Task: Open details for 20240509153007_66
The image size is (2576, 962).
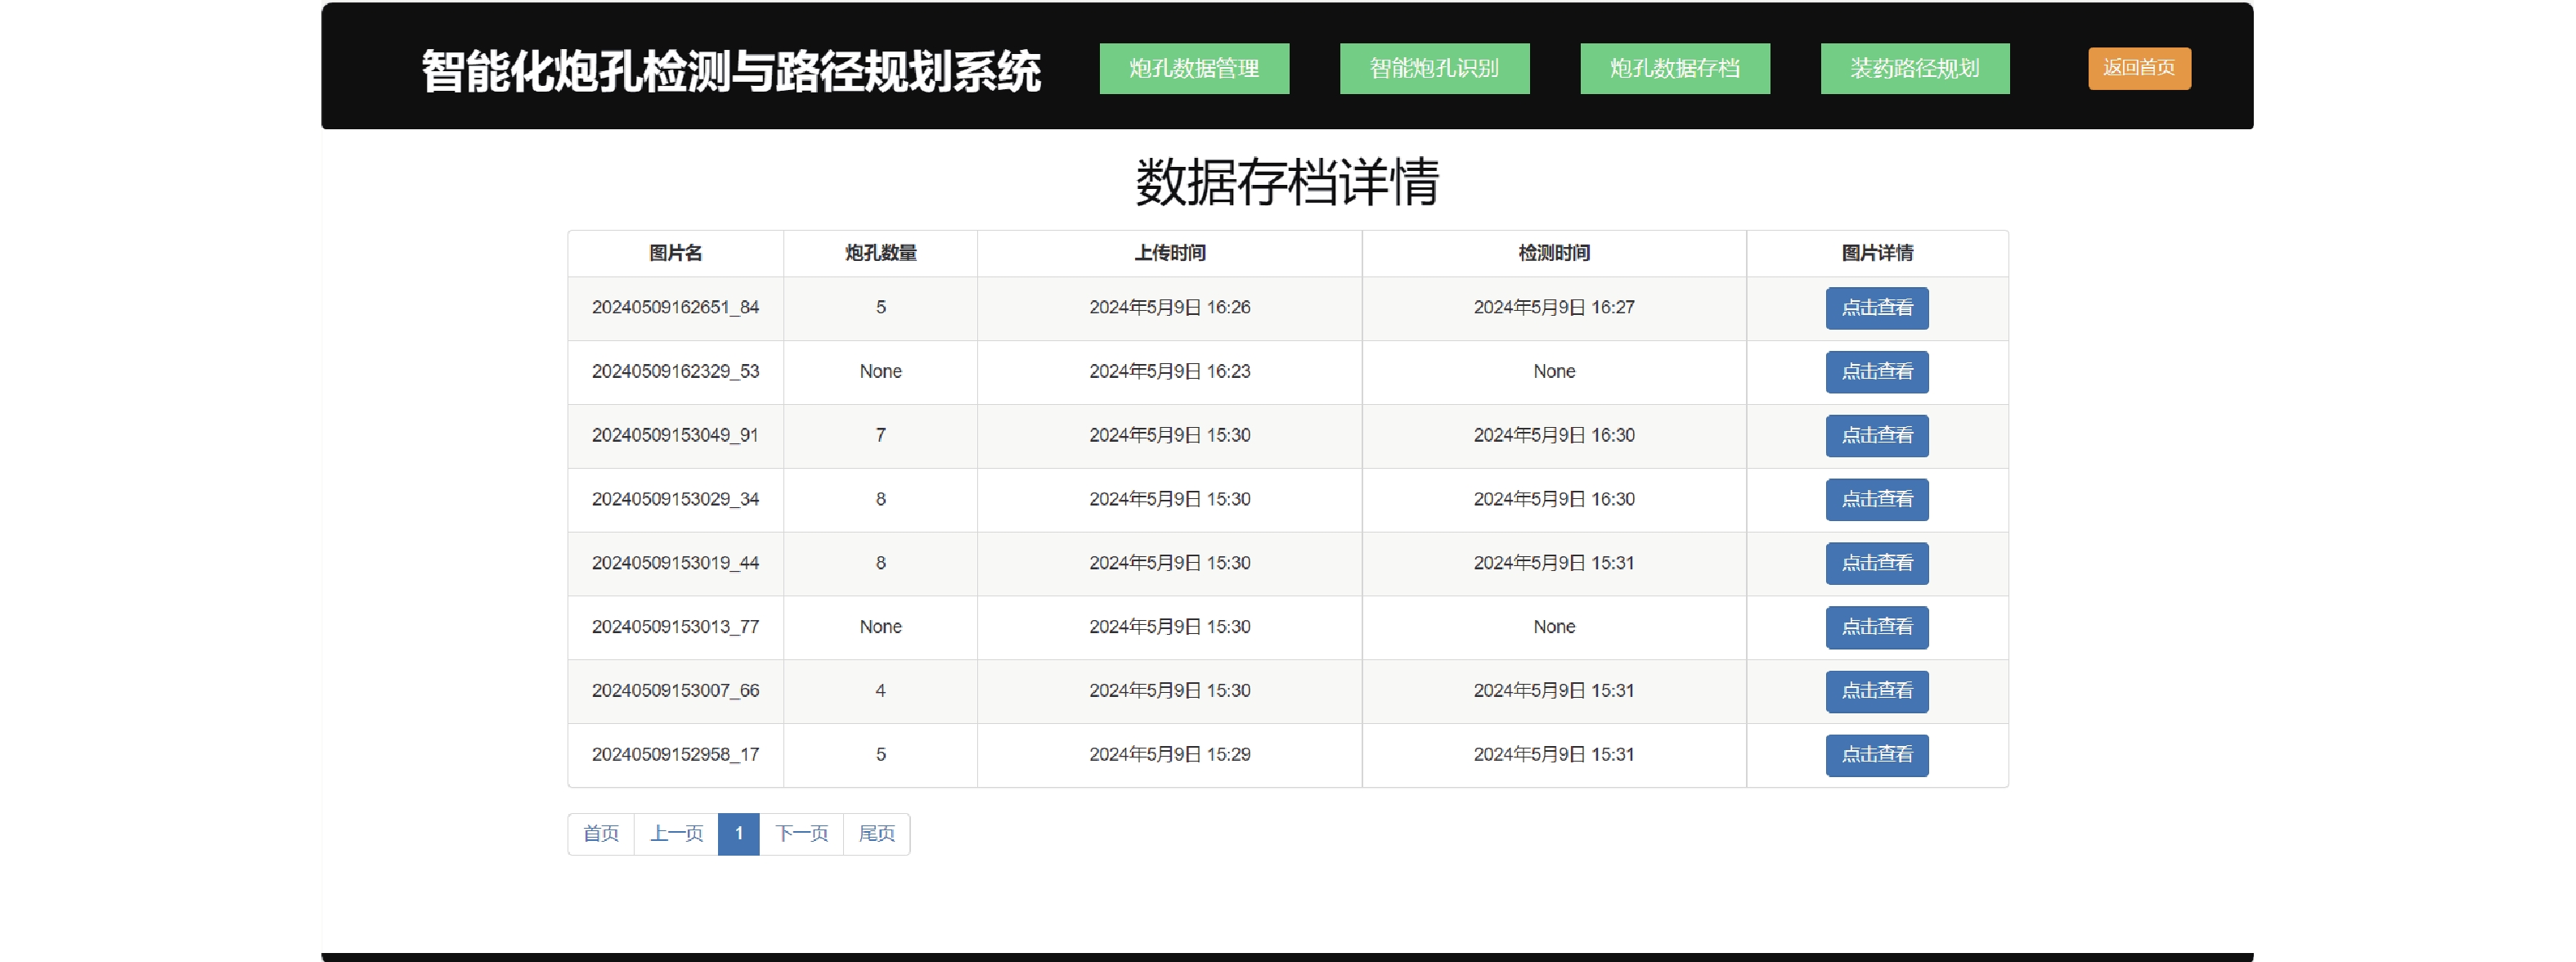Action: [x=1876, y=692]
